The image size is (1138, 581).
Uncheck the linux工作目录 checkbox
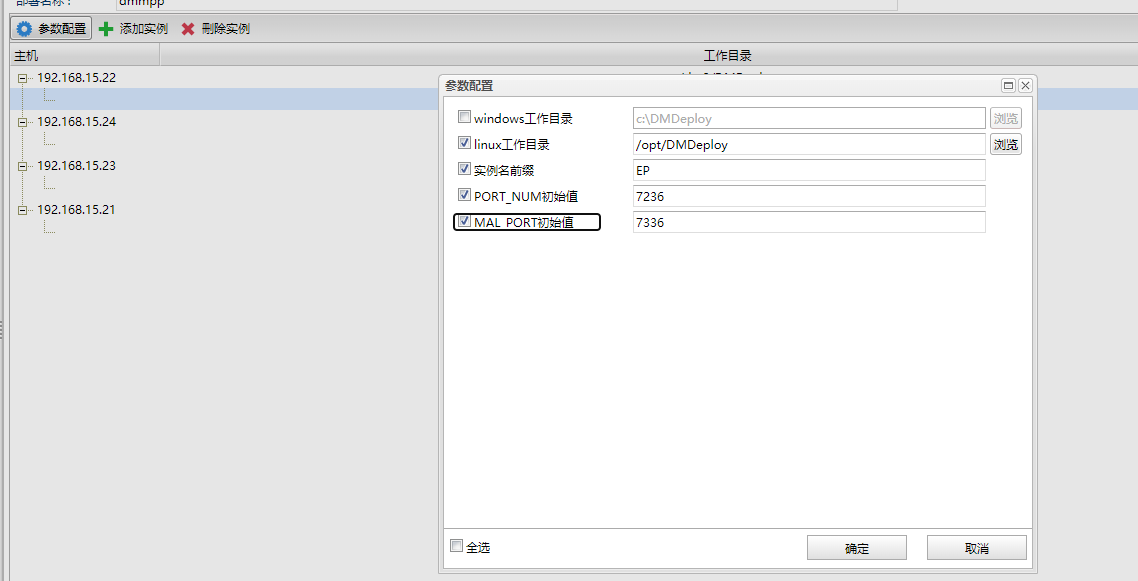[x=464, y=142]
